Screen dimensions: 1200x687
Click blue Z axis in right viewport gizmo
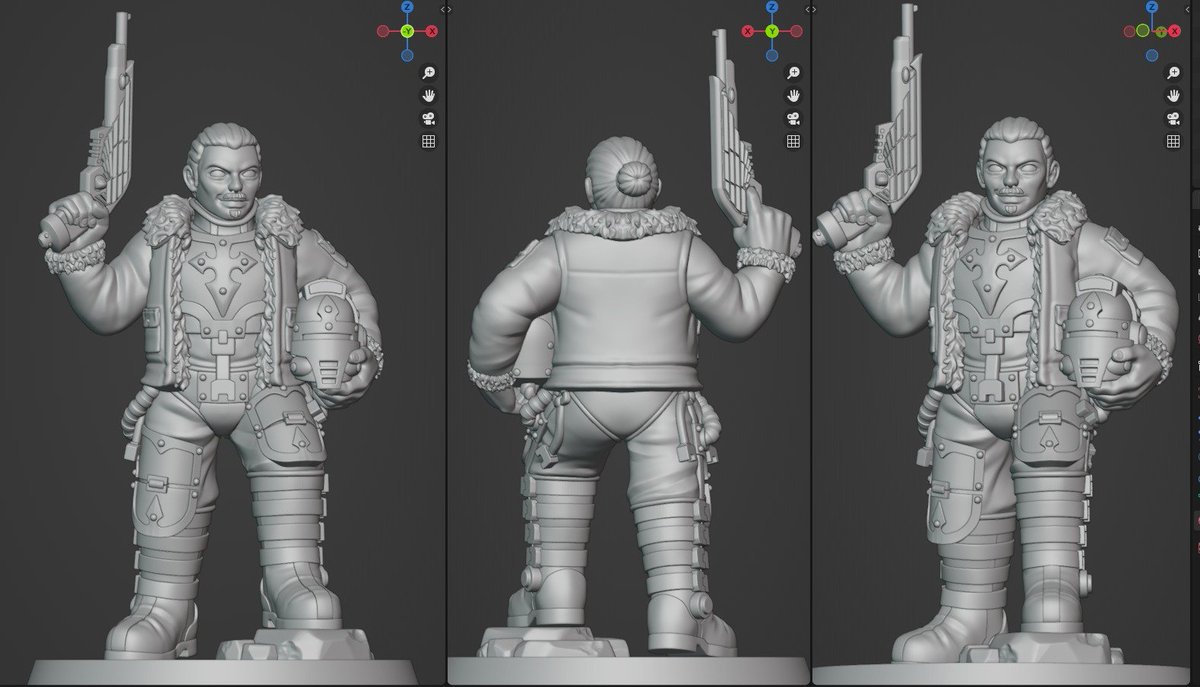[x=1152, y=7]
